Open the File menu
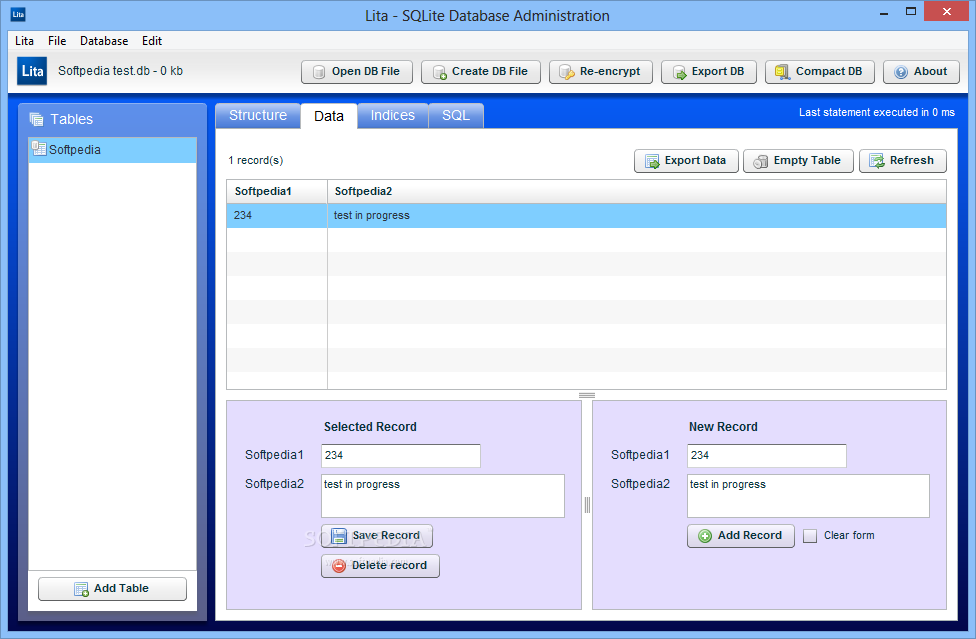Viewport: 976px width, 639px height. pyautogui.click(x=57, y=41)
